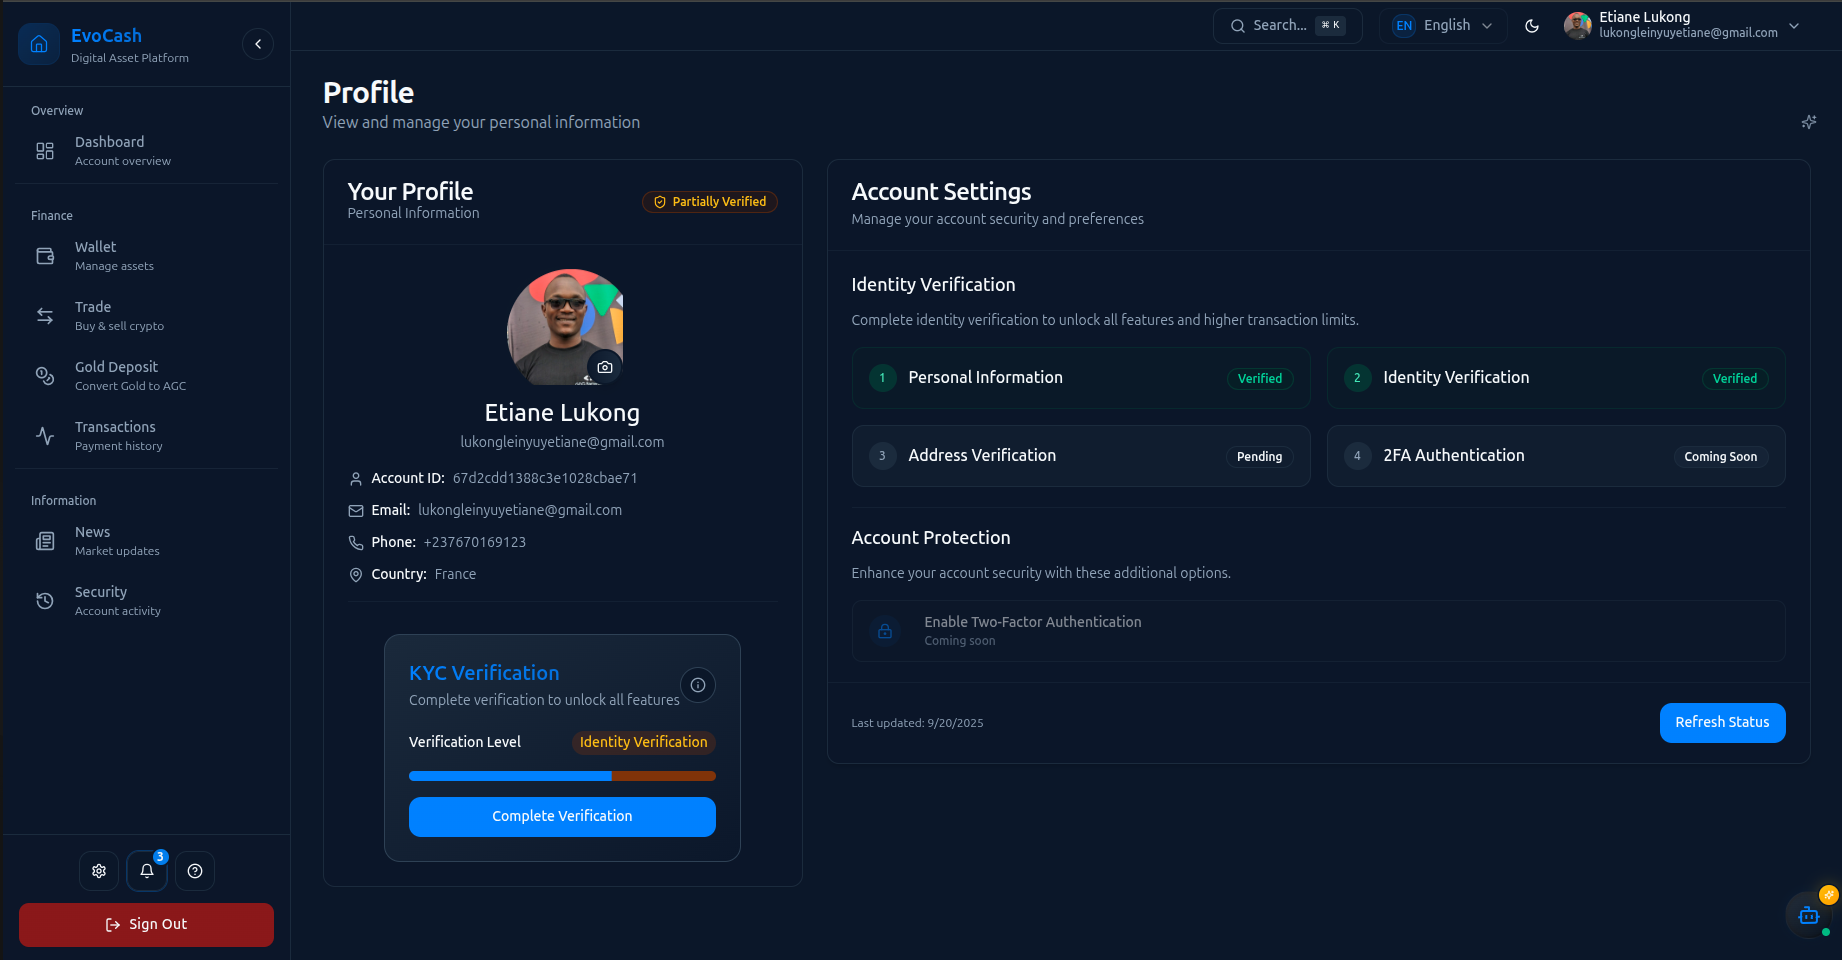Open the Security account activity icon
Image resolution: width=1842 pixels, height=960 pixels.
point(44,600)
